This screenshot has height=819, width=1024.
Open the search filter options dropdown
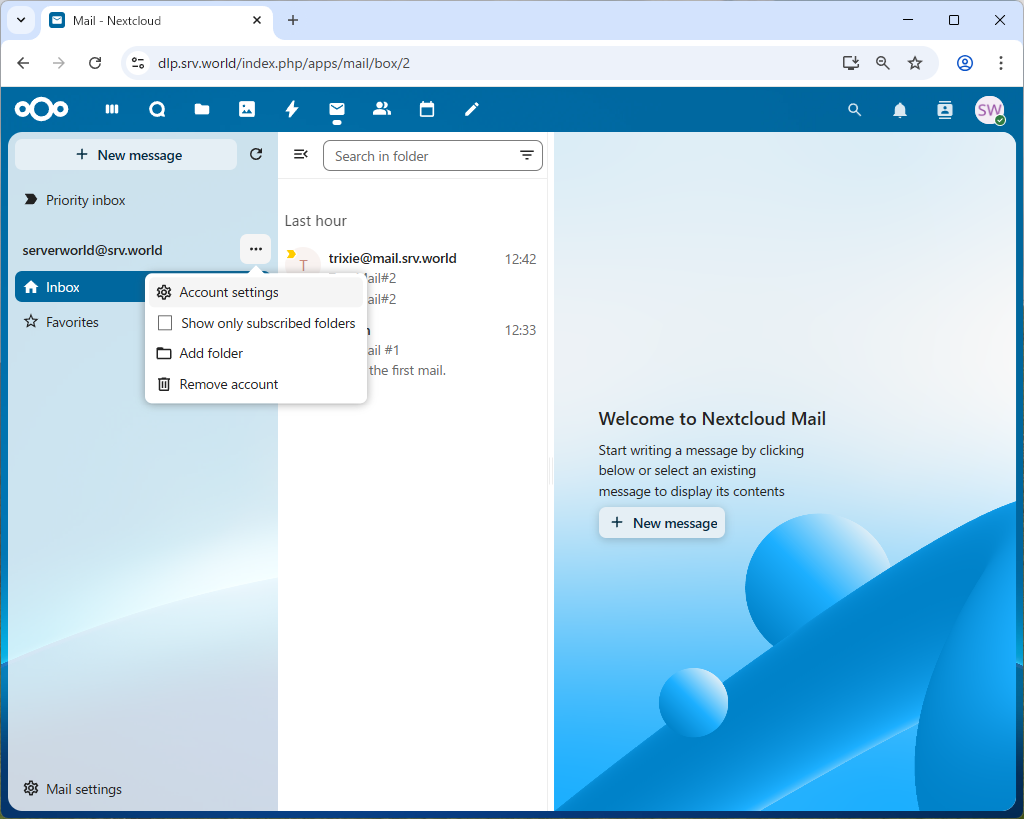[x=526, y=156]
